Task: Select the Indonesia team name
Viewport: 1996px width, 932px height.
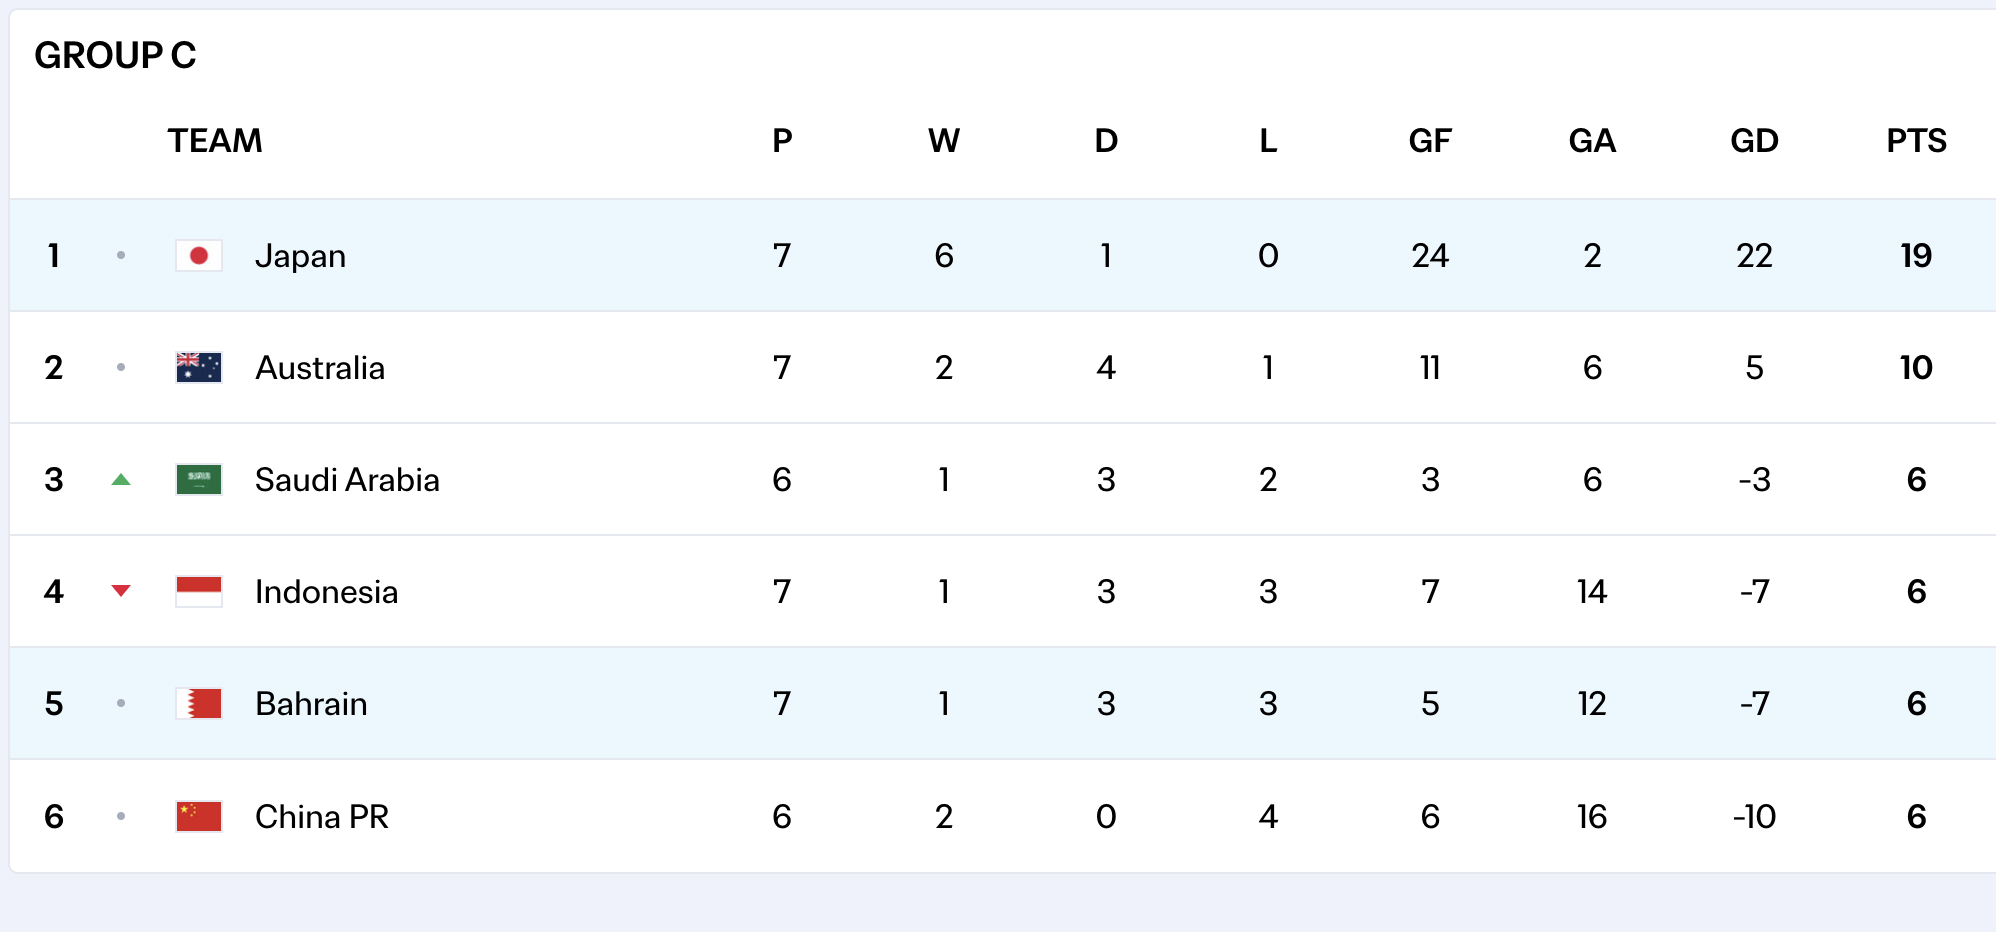Action: pyautogui.click(x=326, y=592)
